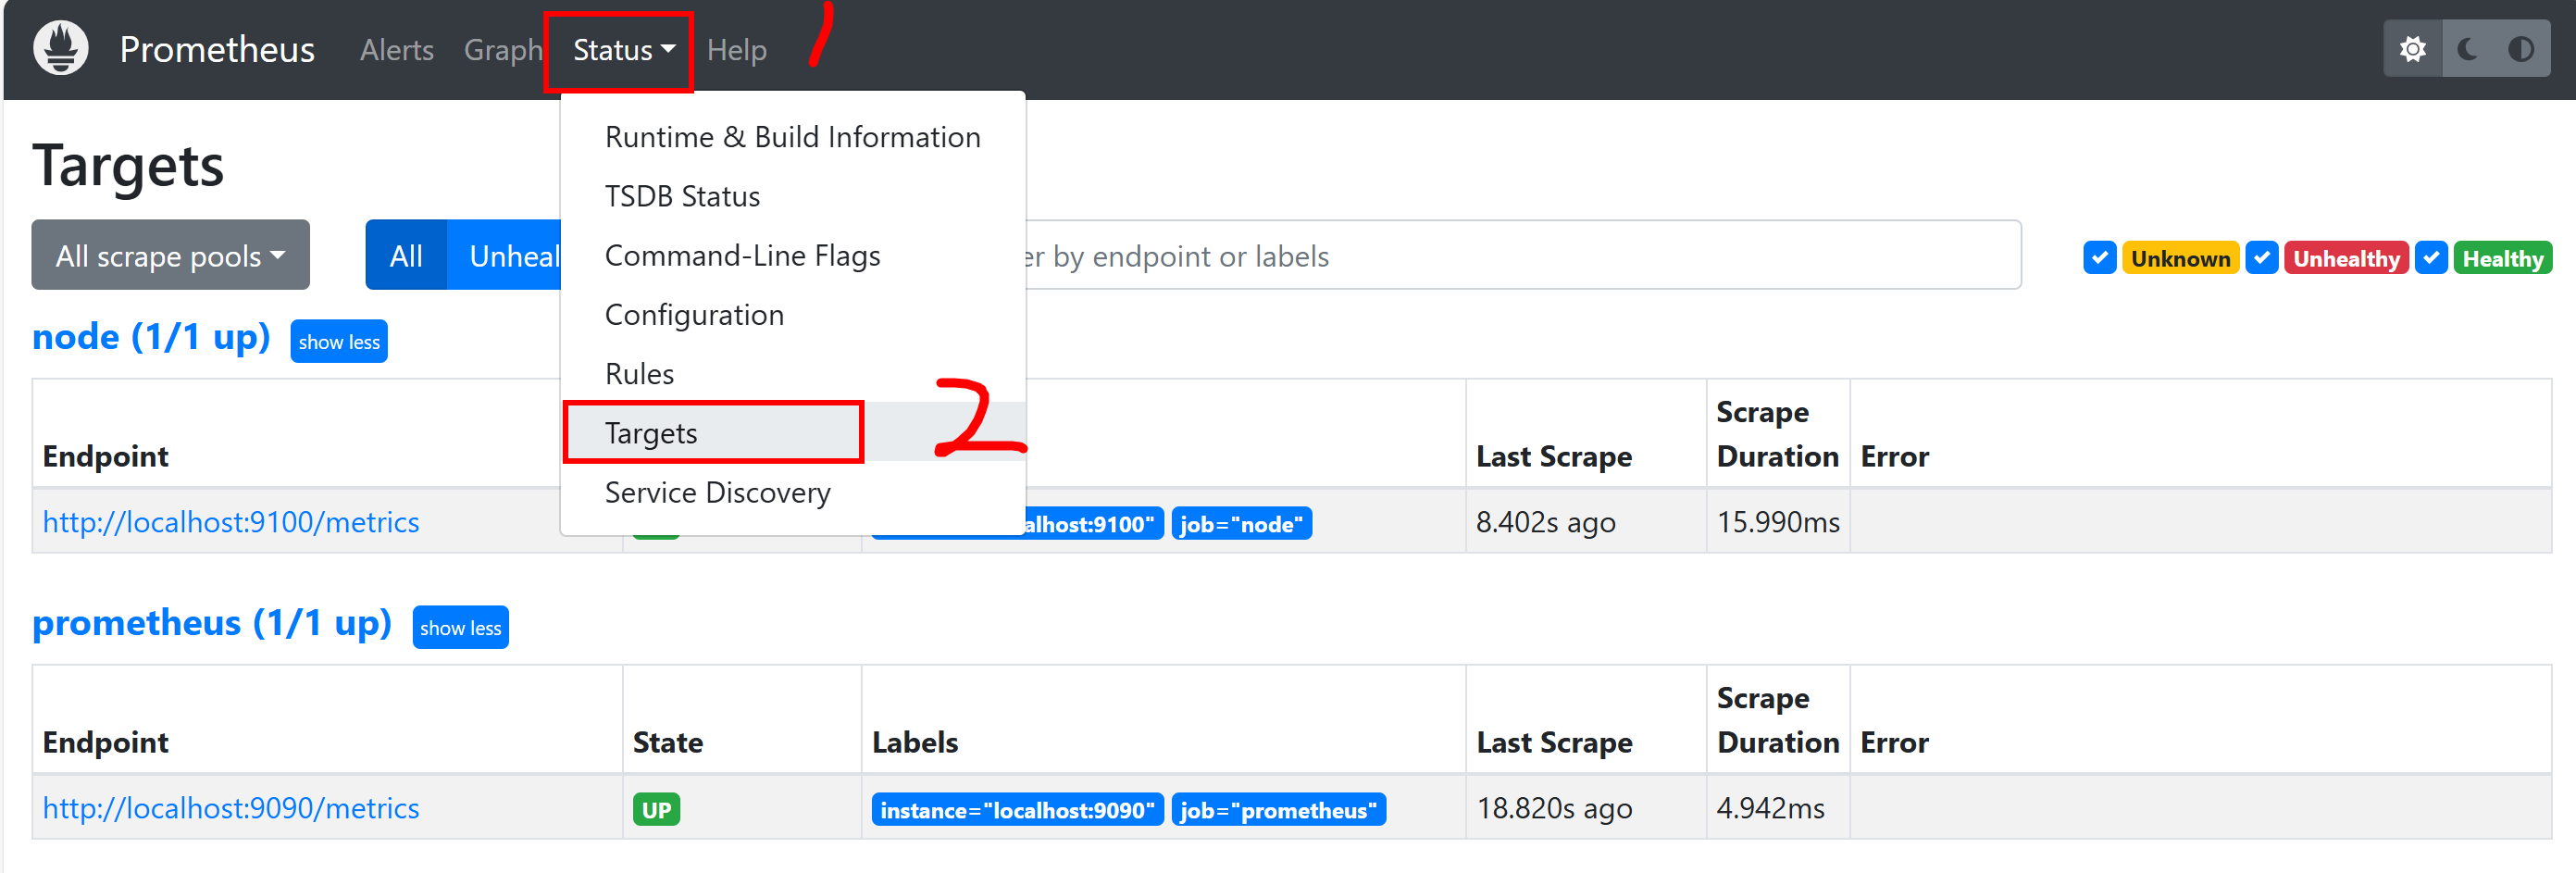This screenshot has width=2576, height=873.
Task: Select Targets in the Status menu
Action: coord(792,433)
